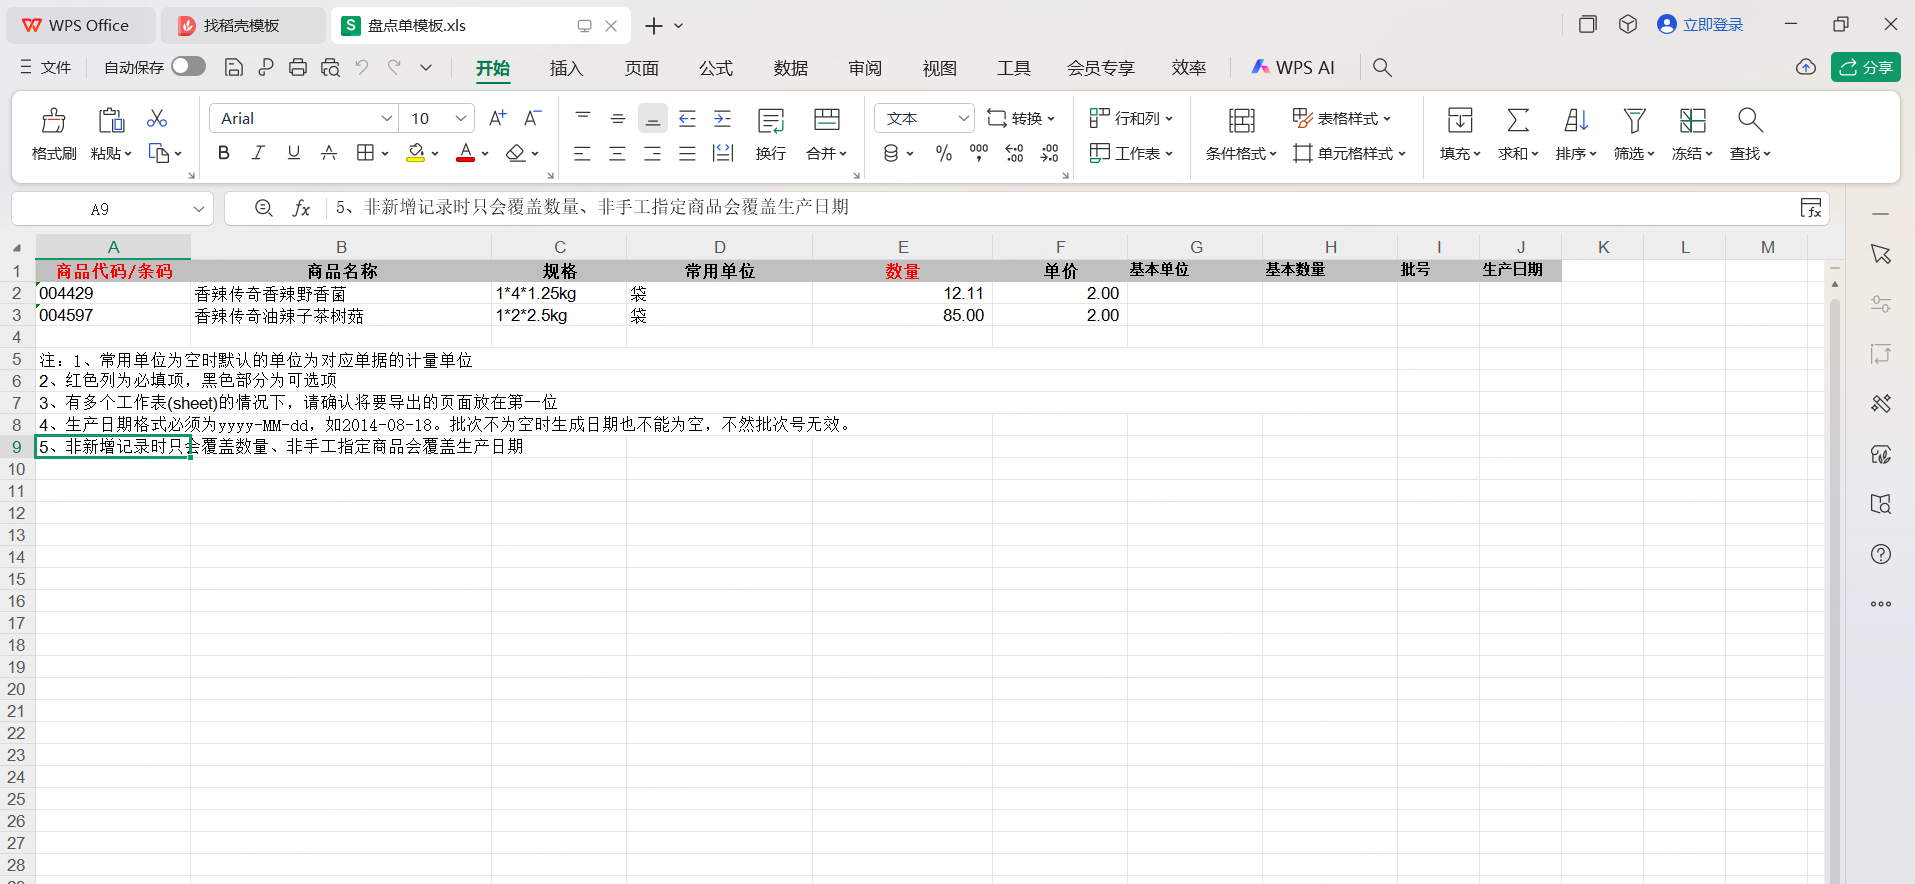Click the selection arrow icon in sidebar

(1881, 254)
